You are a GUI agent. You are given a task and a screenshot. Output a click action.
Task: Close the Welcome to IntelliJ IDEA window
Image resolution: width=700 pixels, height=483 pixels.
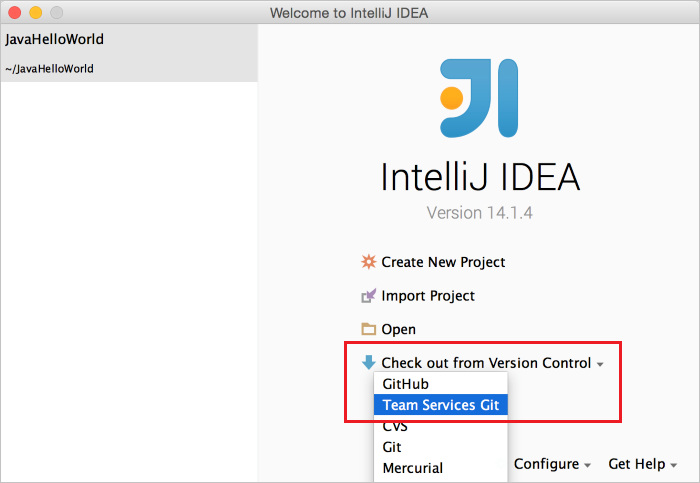(14, 13)
